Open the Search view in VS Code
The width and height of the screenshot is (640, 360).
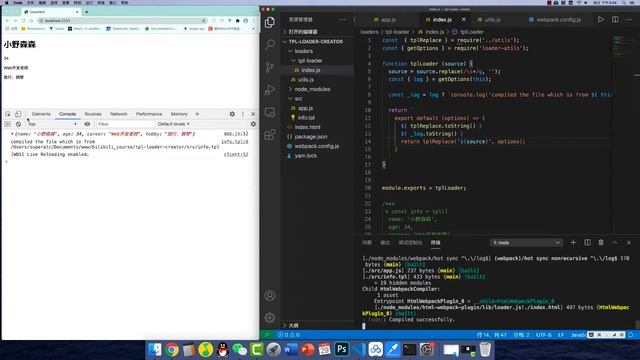270,44
